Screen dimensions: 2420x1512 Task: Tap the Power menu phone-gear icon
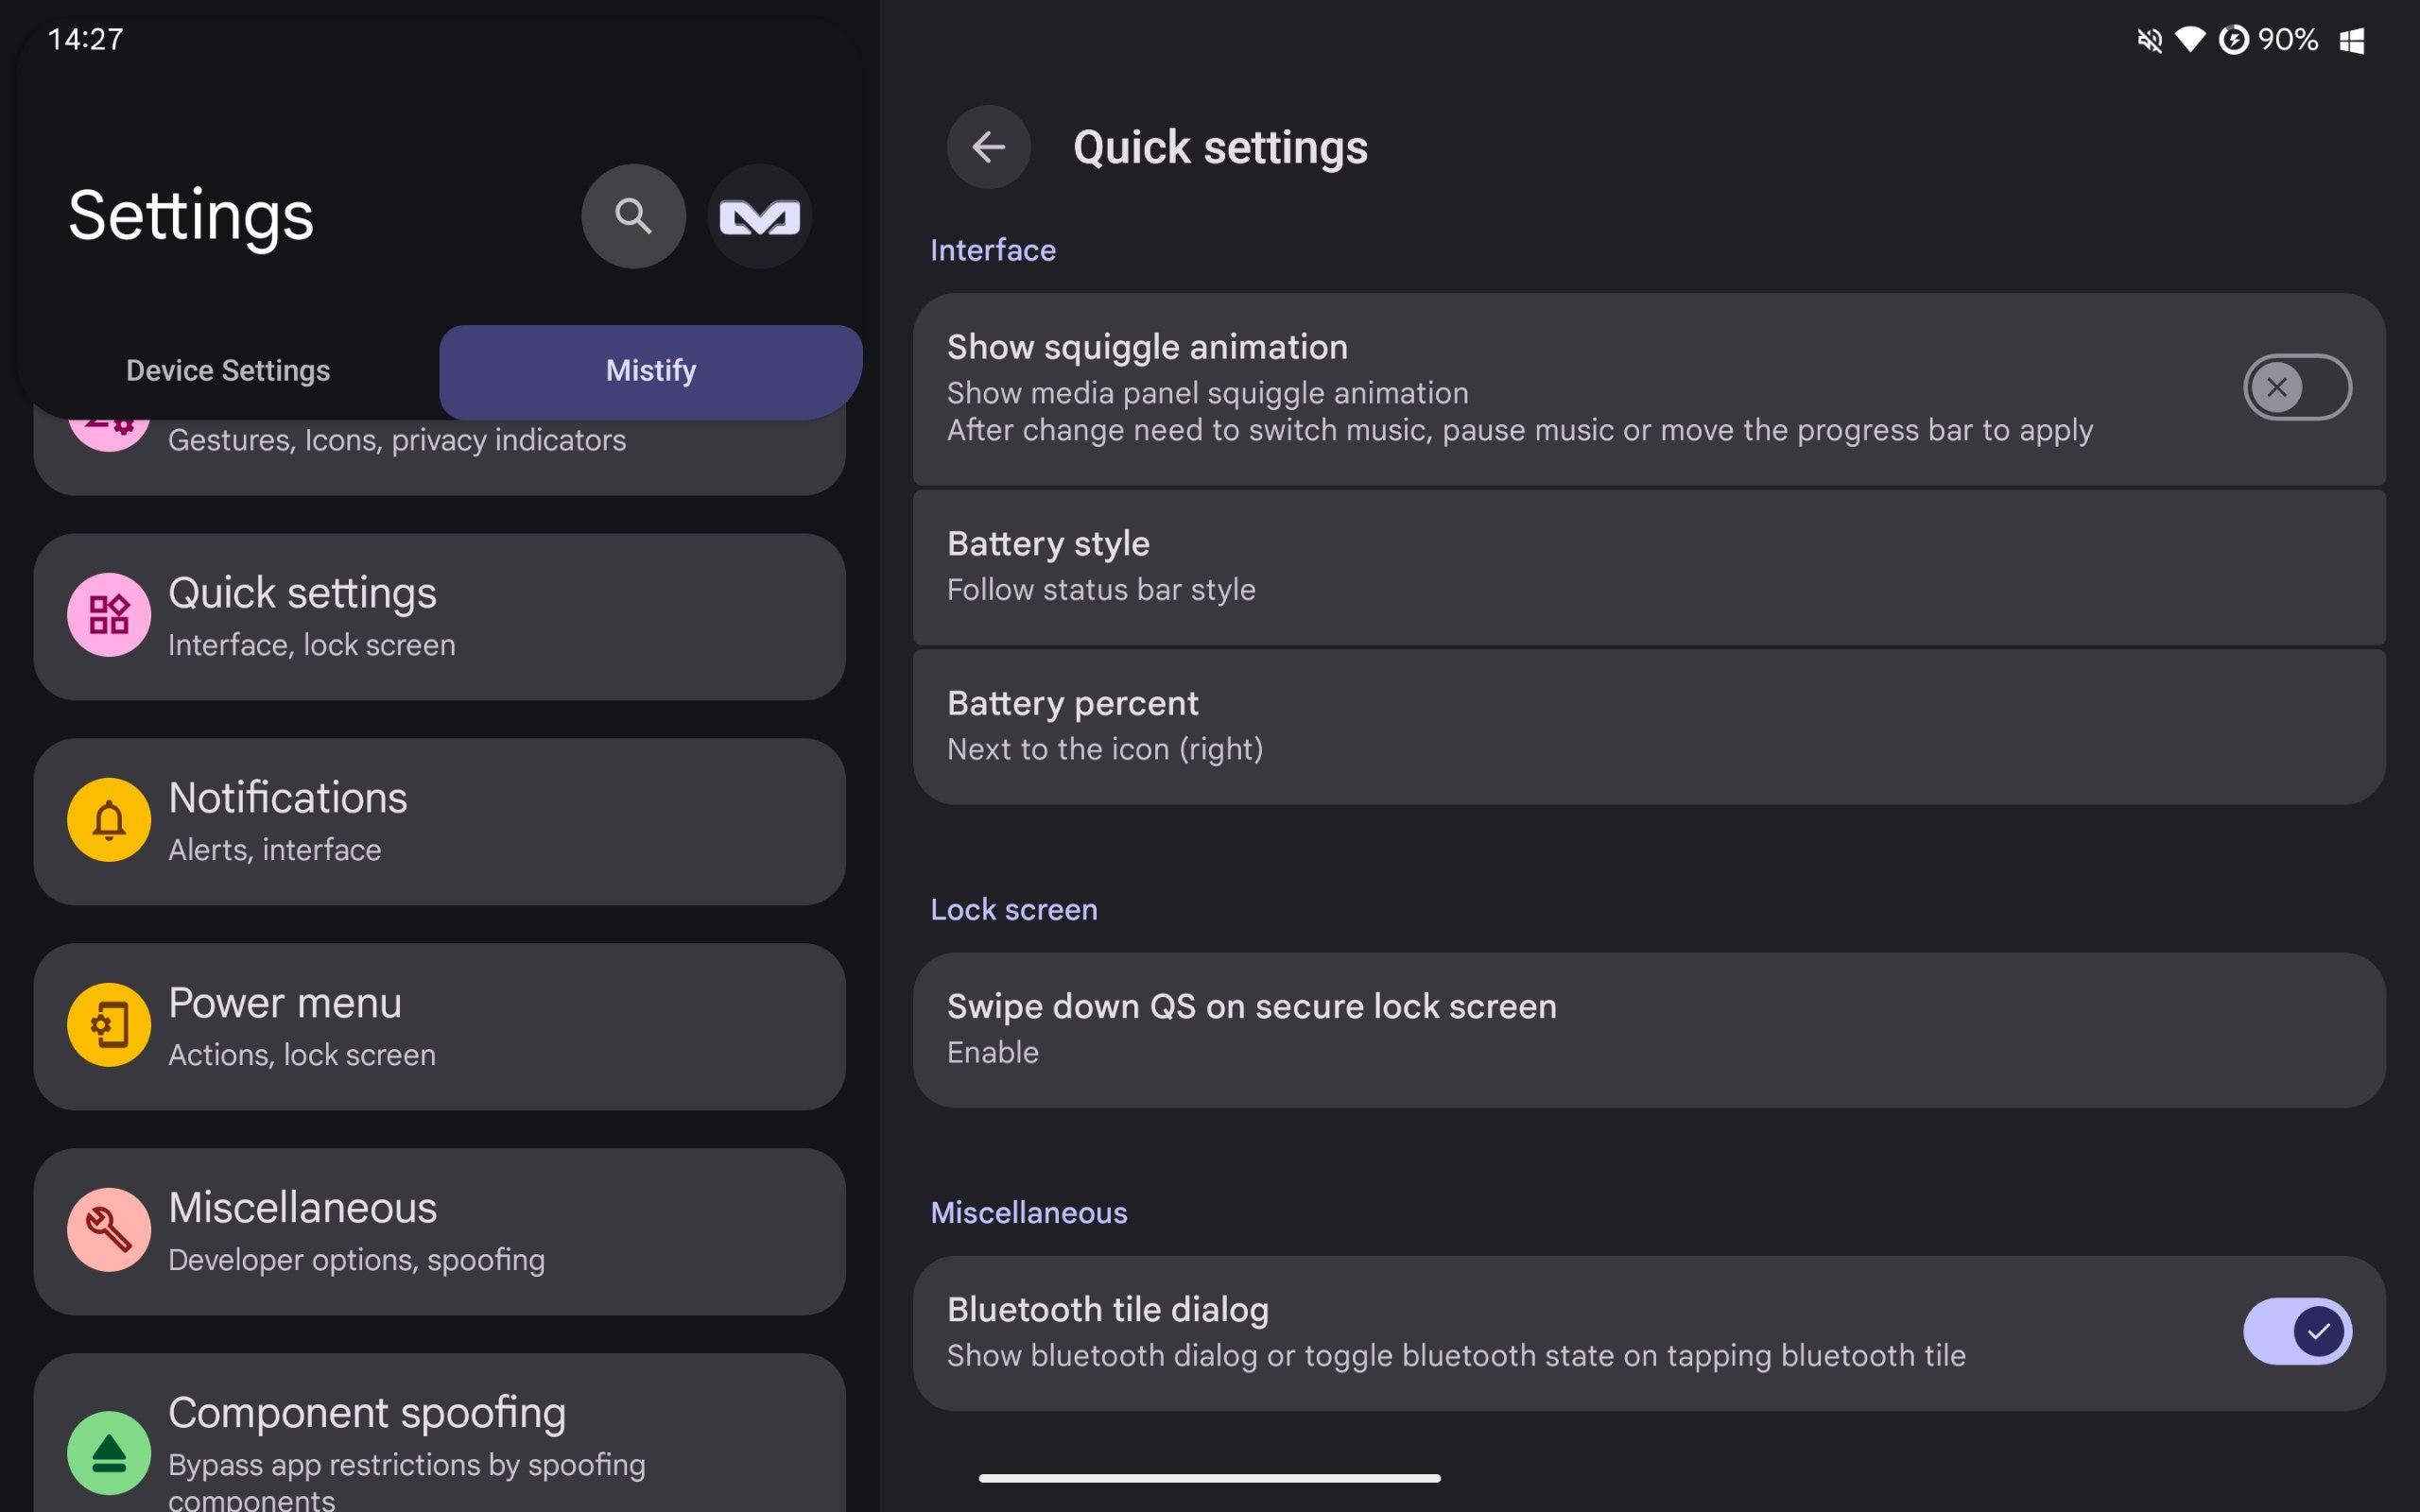click(109, 1024)
